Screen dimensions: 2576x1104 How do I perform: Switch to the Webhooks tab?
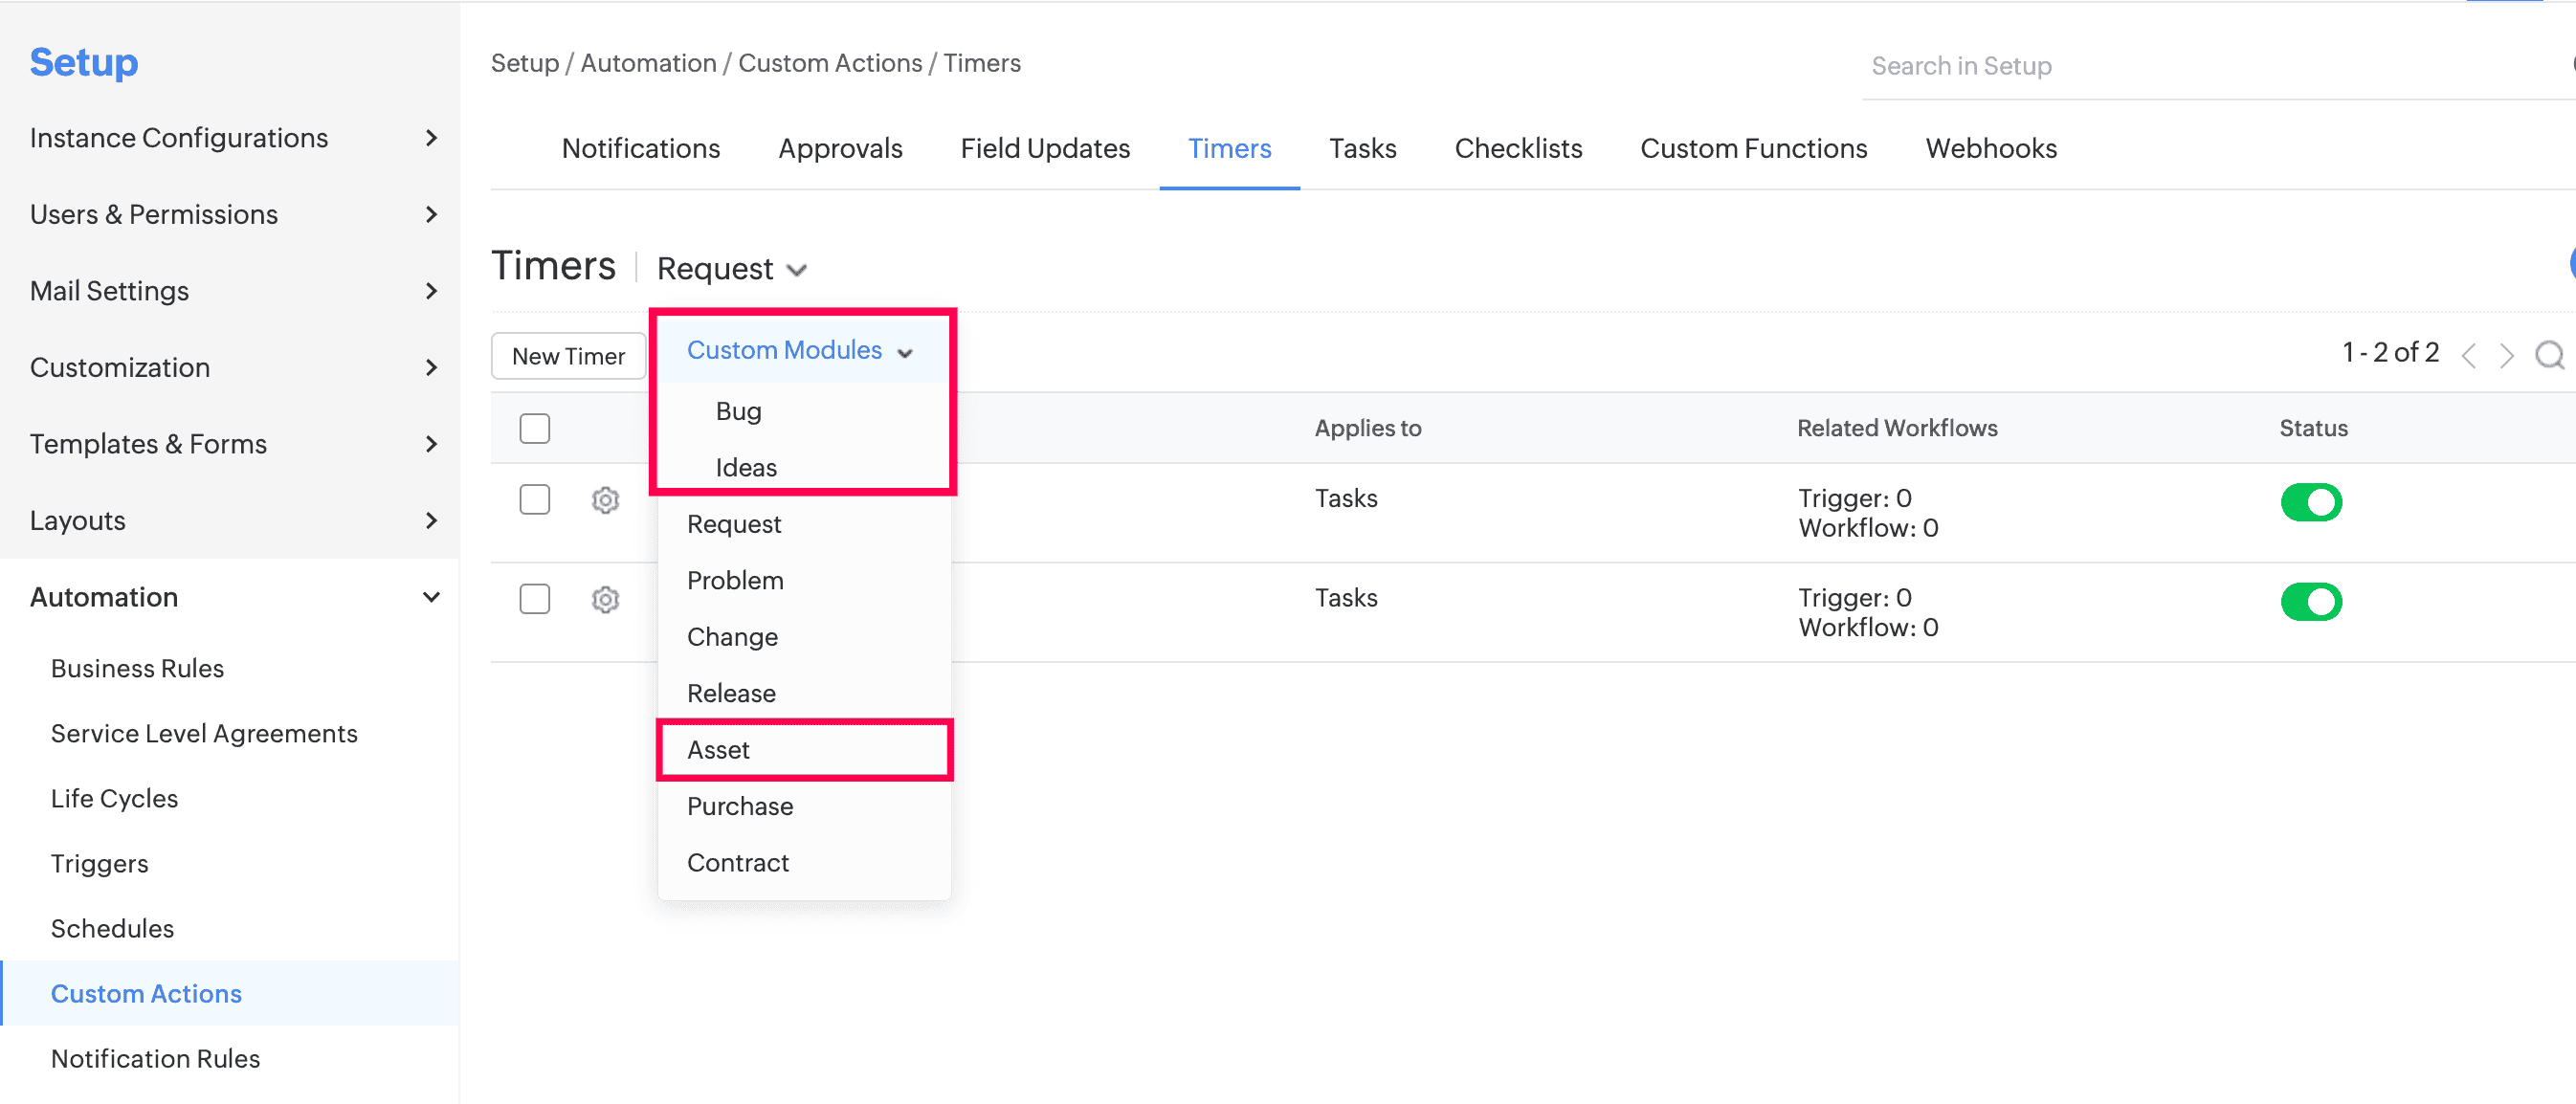pyautogui.click(x=1991, y=149)
